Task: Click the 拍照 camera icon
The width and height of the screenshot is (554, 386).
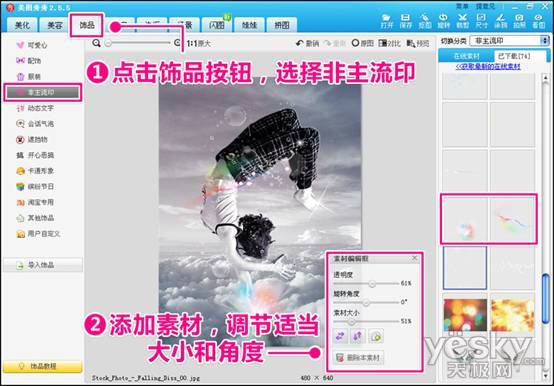Action: click(519, 21)
